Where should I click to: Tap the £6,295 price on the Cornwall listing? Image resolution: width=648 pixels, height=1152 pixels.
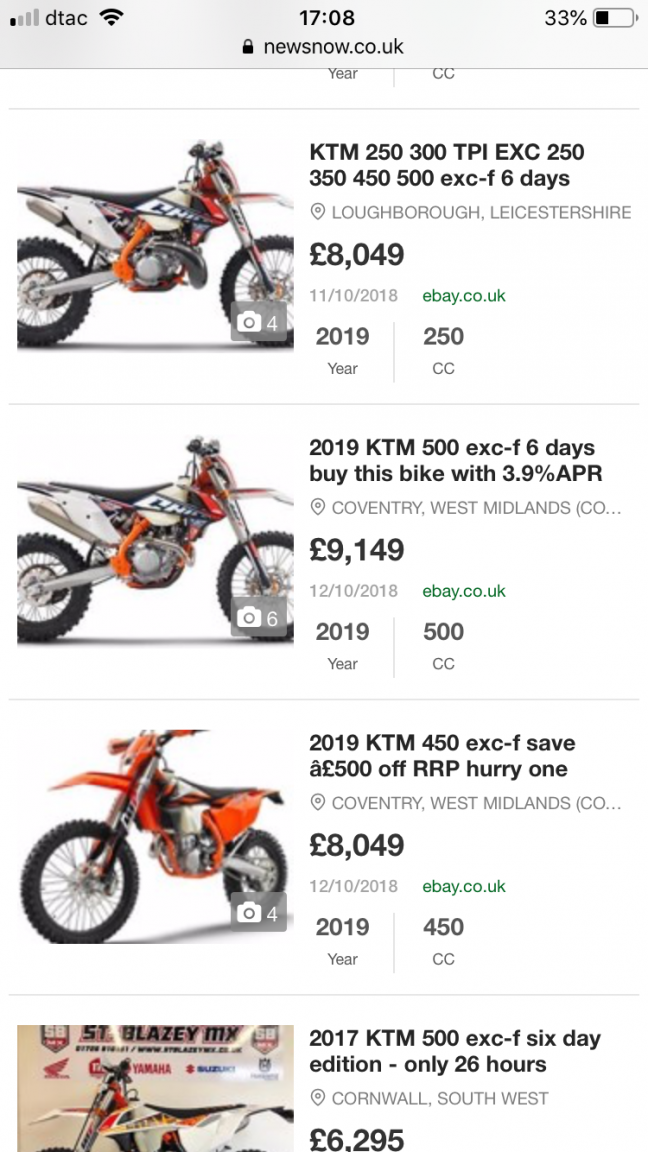click(x=357, y=1138)
